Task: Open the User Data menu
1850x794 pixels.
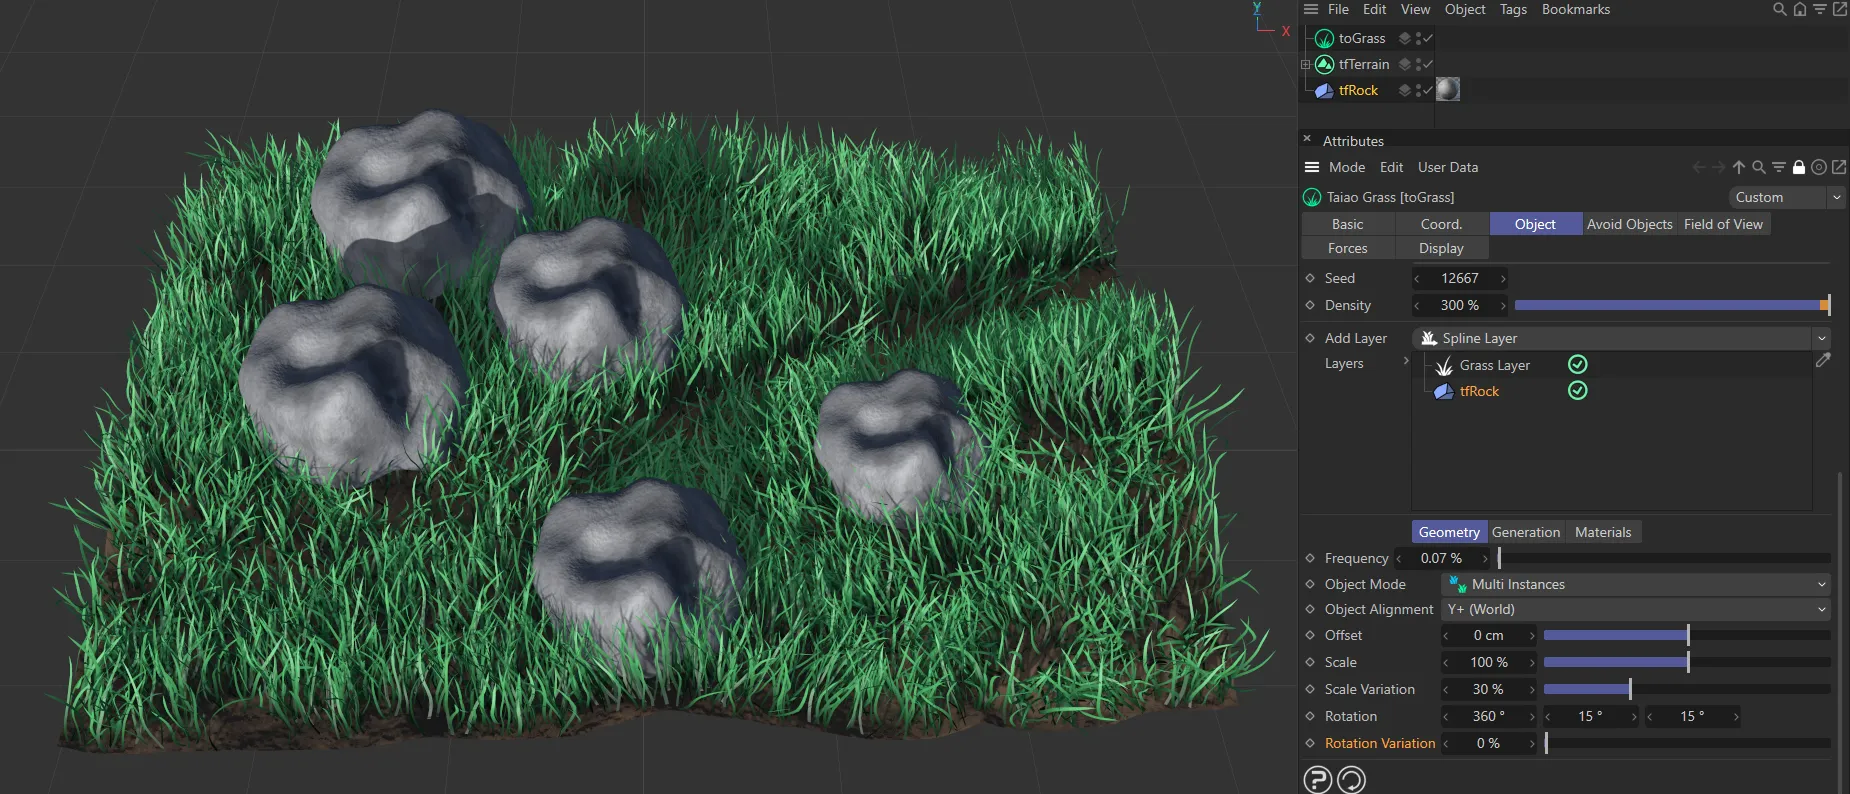Action: pyautogui.click(x=1448, y=167)
